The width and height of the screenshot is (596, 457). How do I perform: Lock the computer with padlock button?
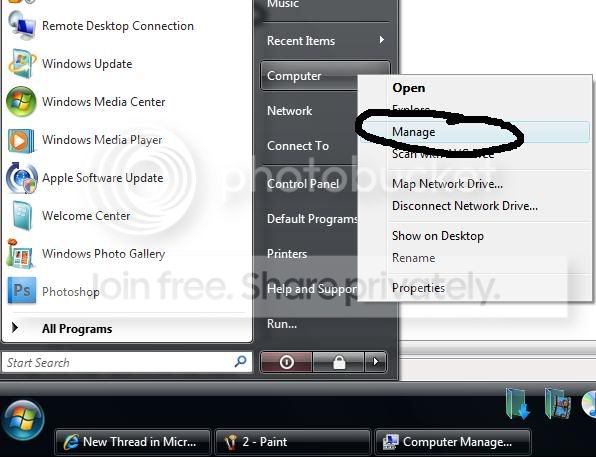339,362
